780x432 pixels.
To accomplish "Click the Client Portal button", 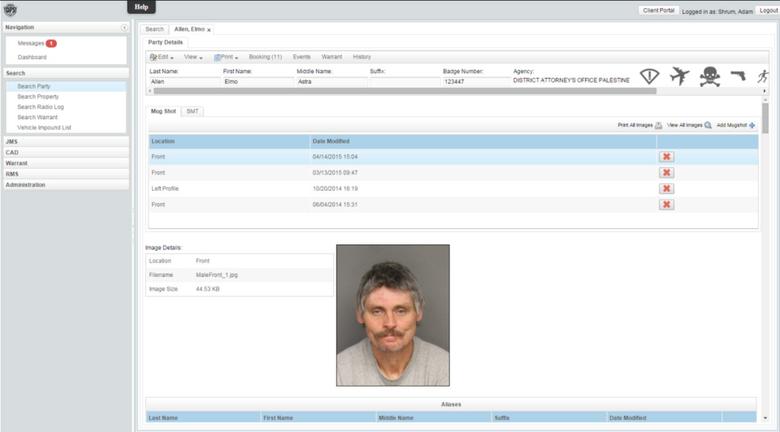I will click(658, 9).
